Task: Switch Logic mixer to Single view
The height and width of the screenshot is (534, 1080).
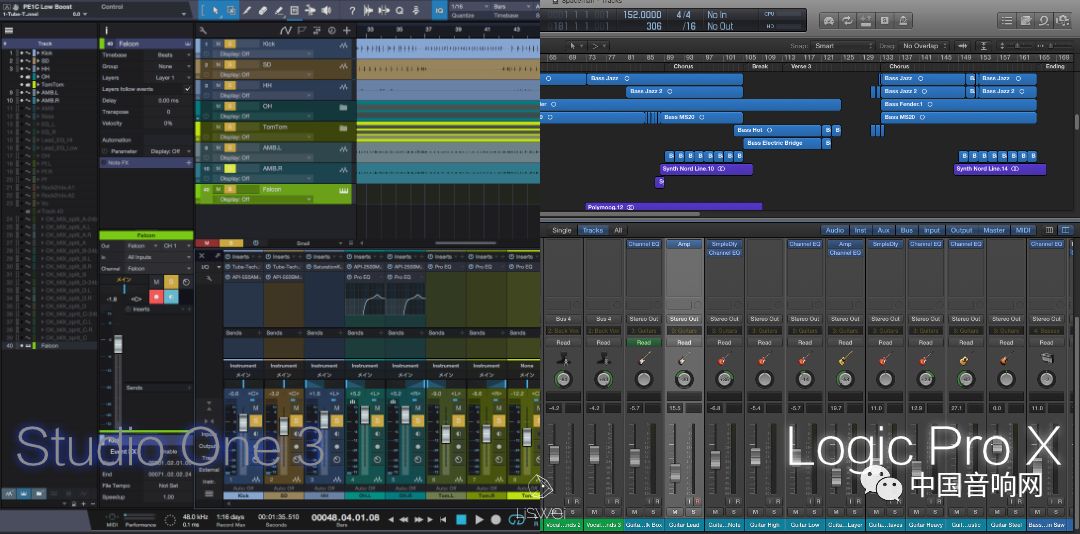Action: pyautogui.click(x=561, y=230)
